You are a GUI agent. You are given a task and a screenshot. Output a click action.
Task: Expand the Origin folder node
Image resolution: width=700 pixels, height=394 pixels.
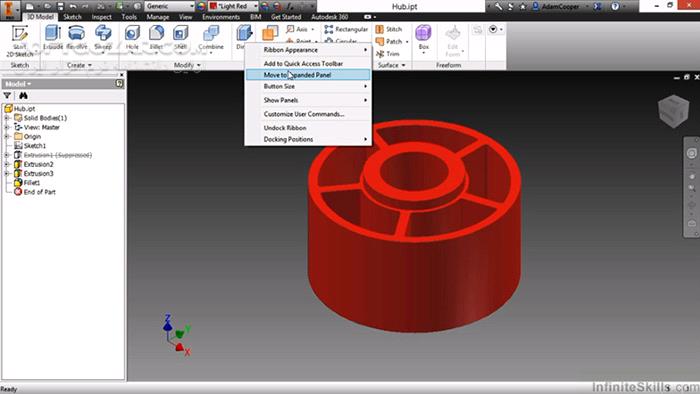tap(7, 136)
